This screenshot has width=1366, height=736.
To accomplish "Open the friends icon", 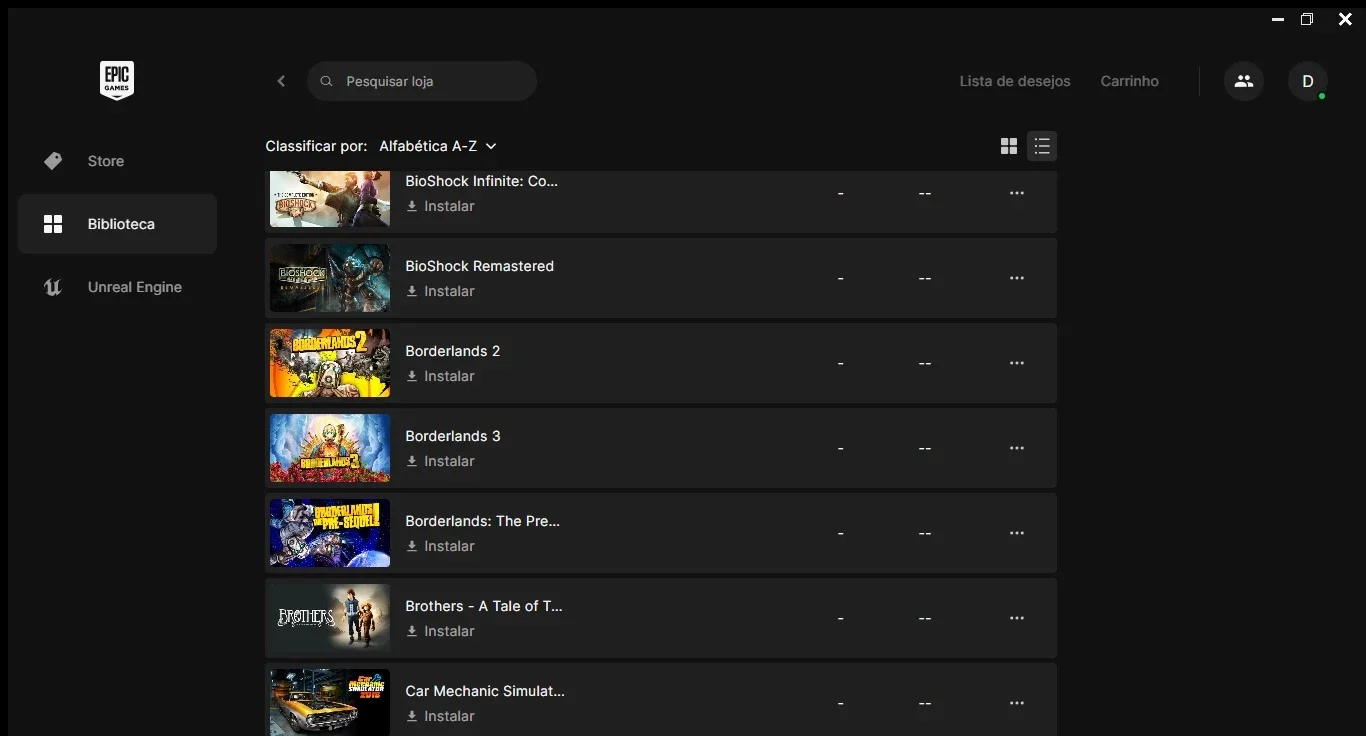I will 1244,81.
